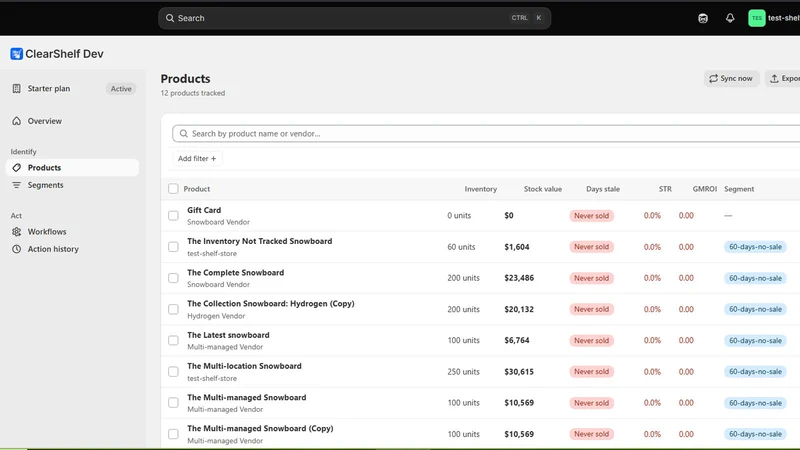The image size is (800, 450).
Task: Click the 250 units inventory value
Action: 463,371
